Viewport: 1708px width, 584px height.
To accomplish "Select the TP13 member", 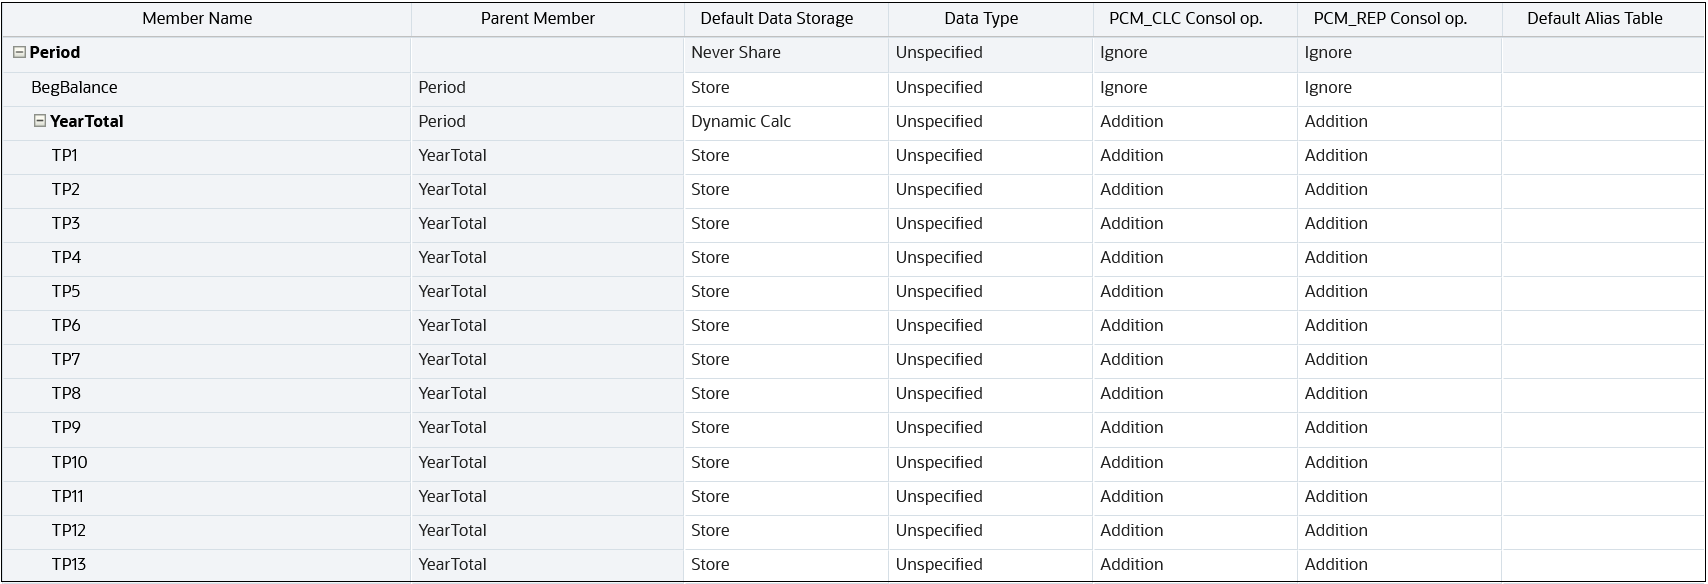I will [69, 565].
